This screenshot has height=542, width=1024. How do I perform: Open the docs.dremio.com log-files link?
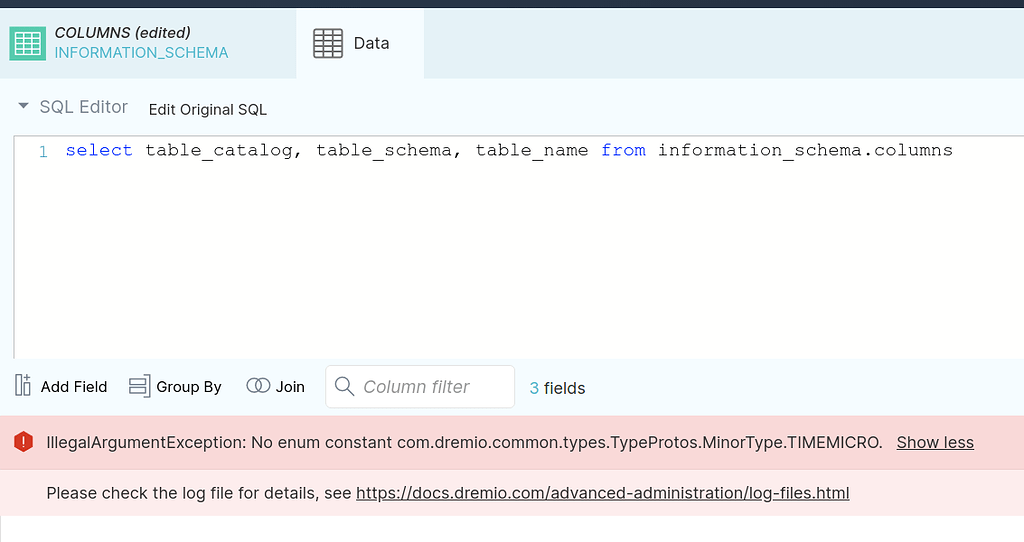pyautogui.click(x=602, y=493)
